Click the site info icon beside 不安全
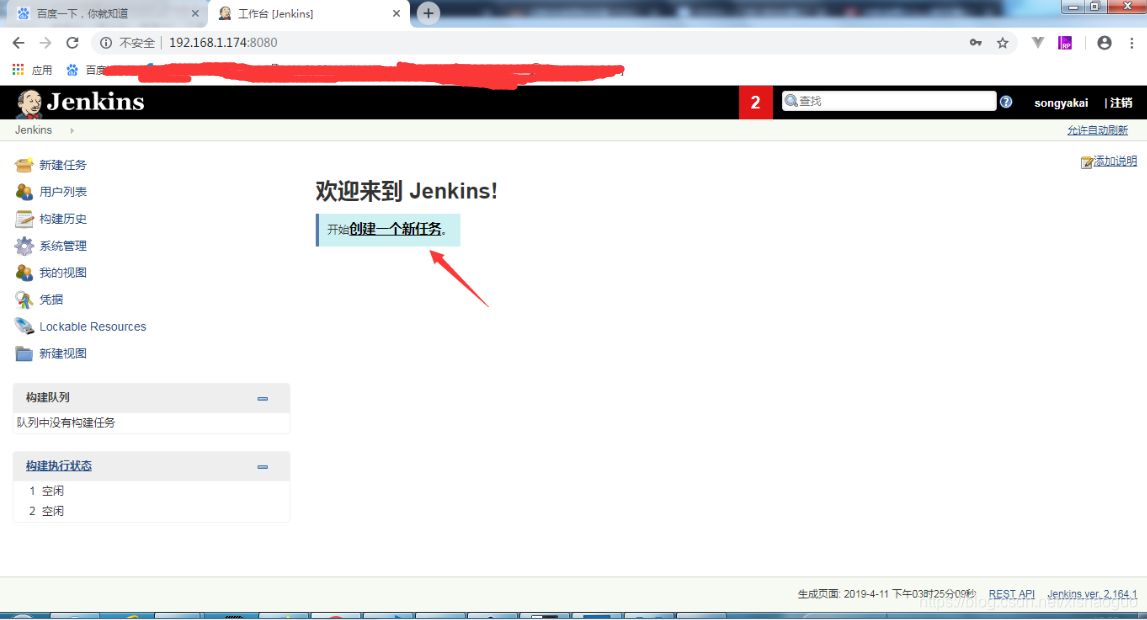 [106, 43]
